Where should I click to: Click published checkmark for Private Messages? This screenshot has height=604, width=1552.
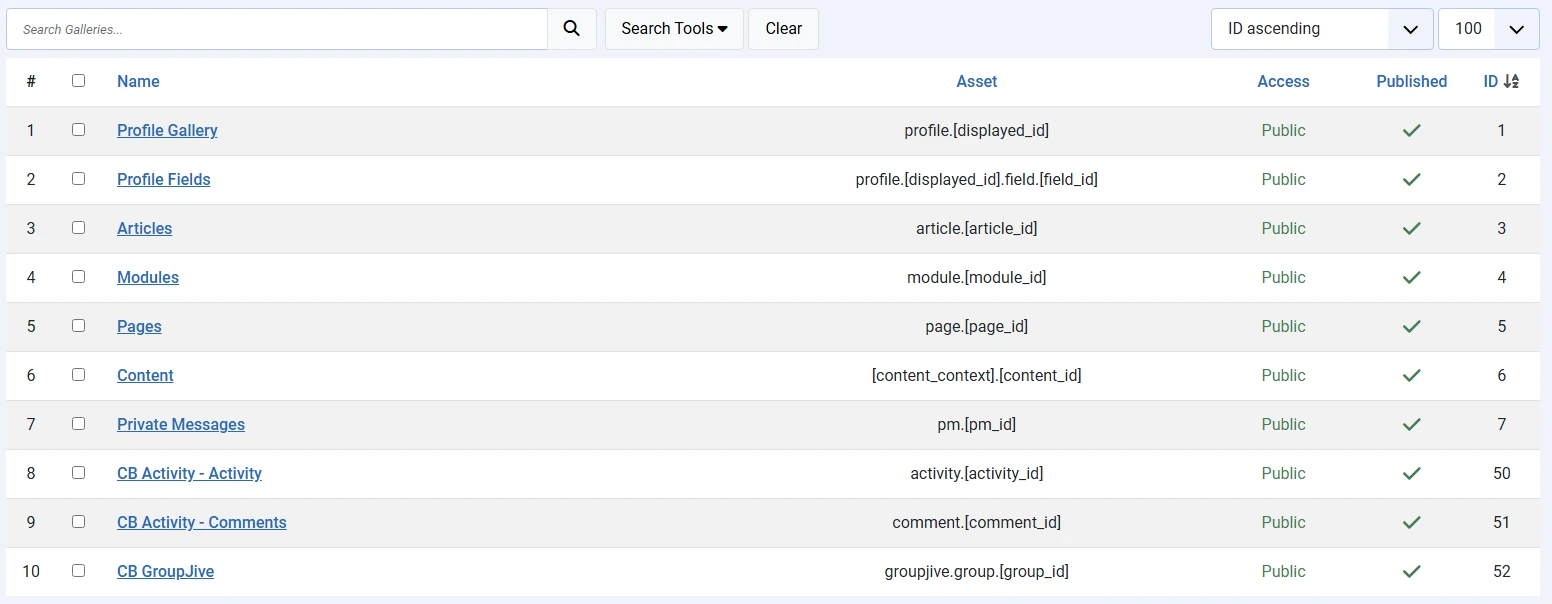[x=1411, y=424]
